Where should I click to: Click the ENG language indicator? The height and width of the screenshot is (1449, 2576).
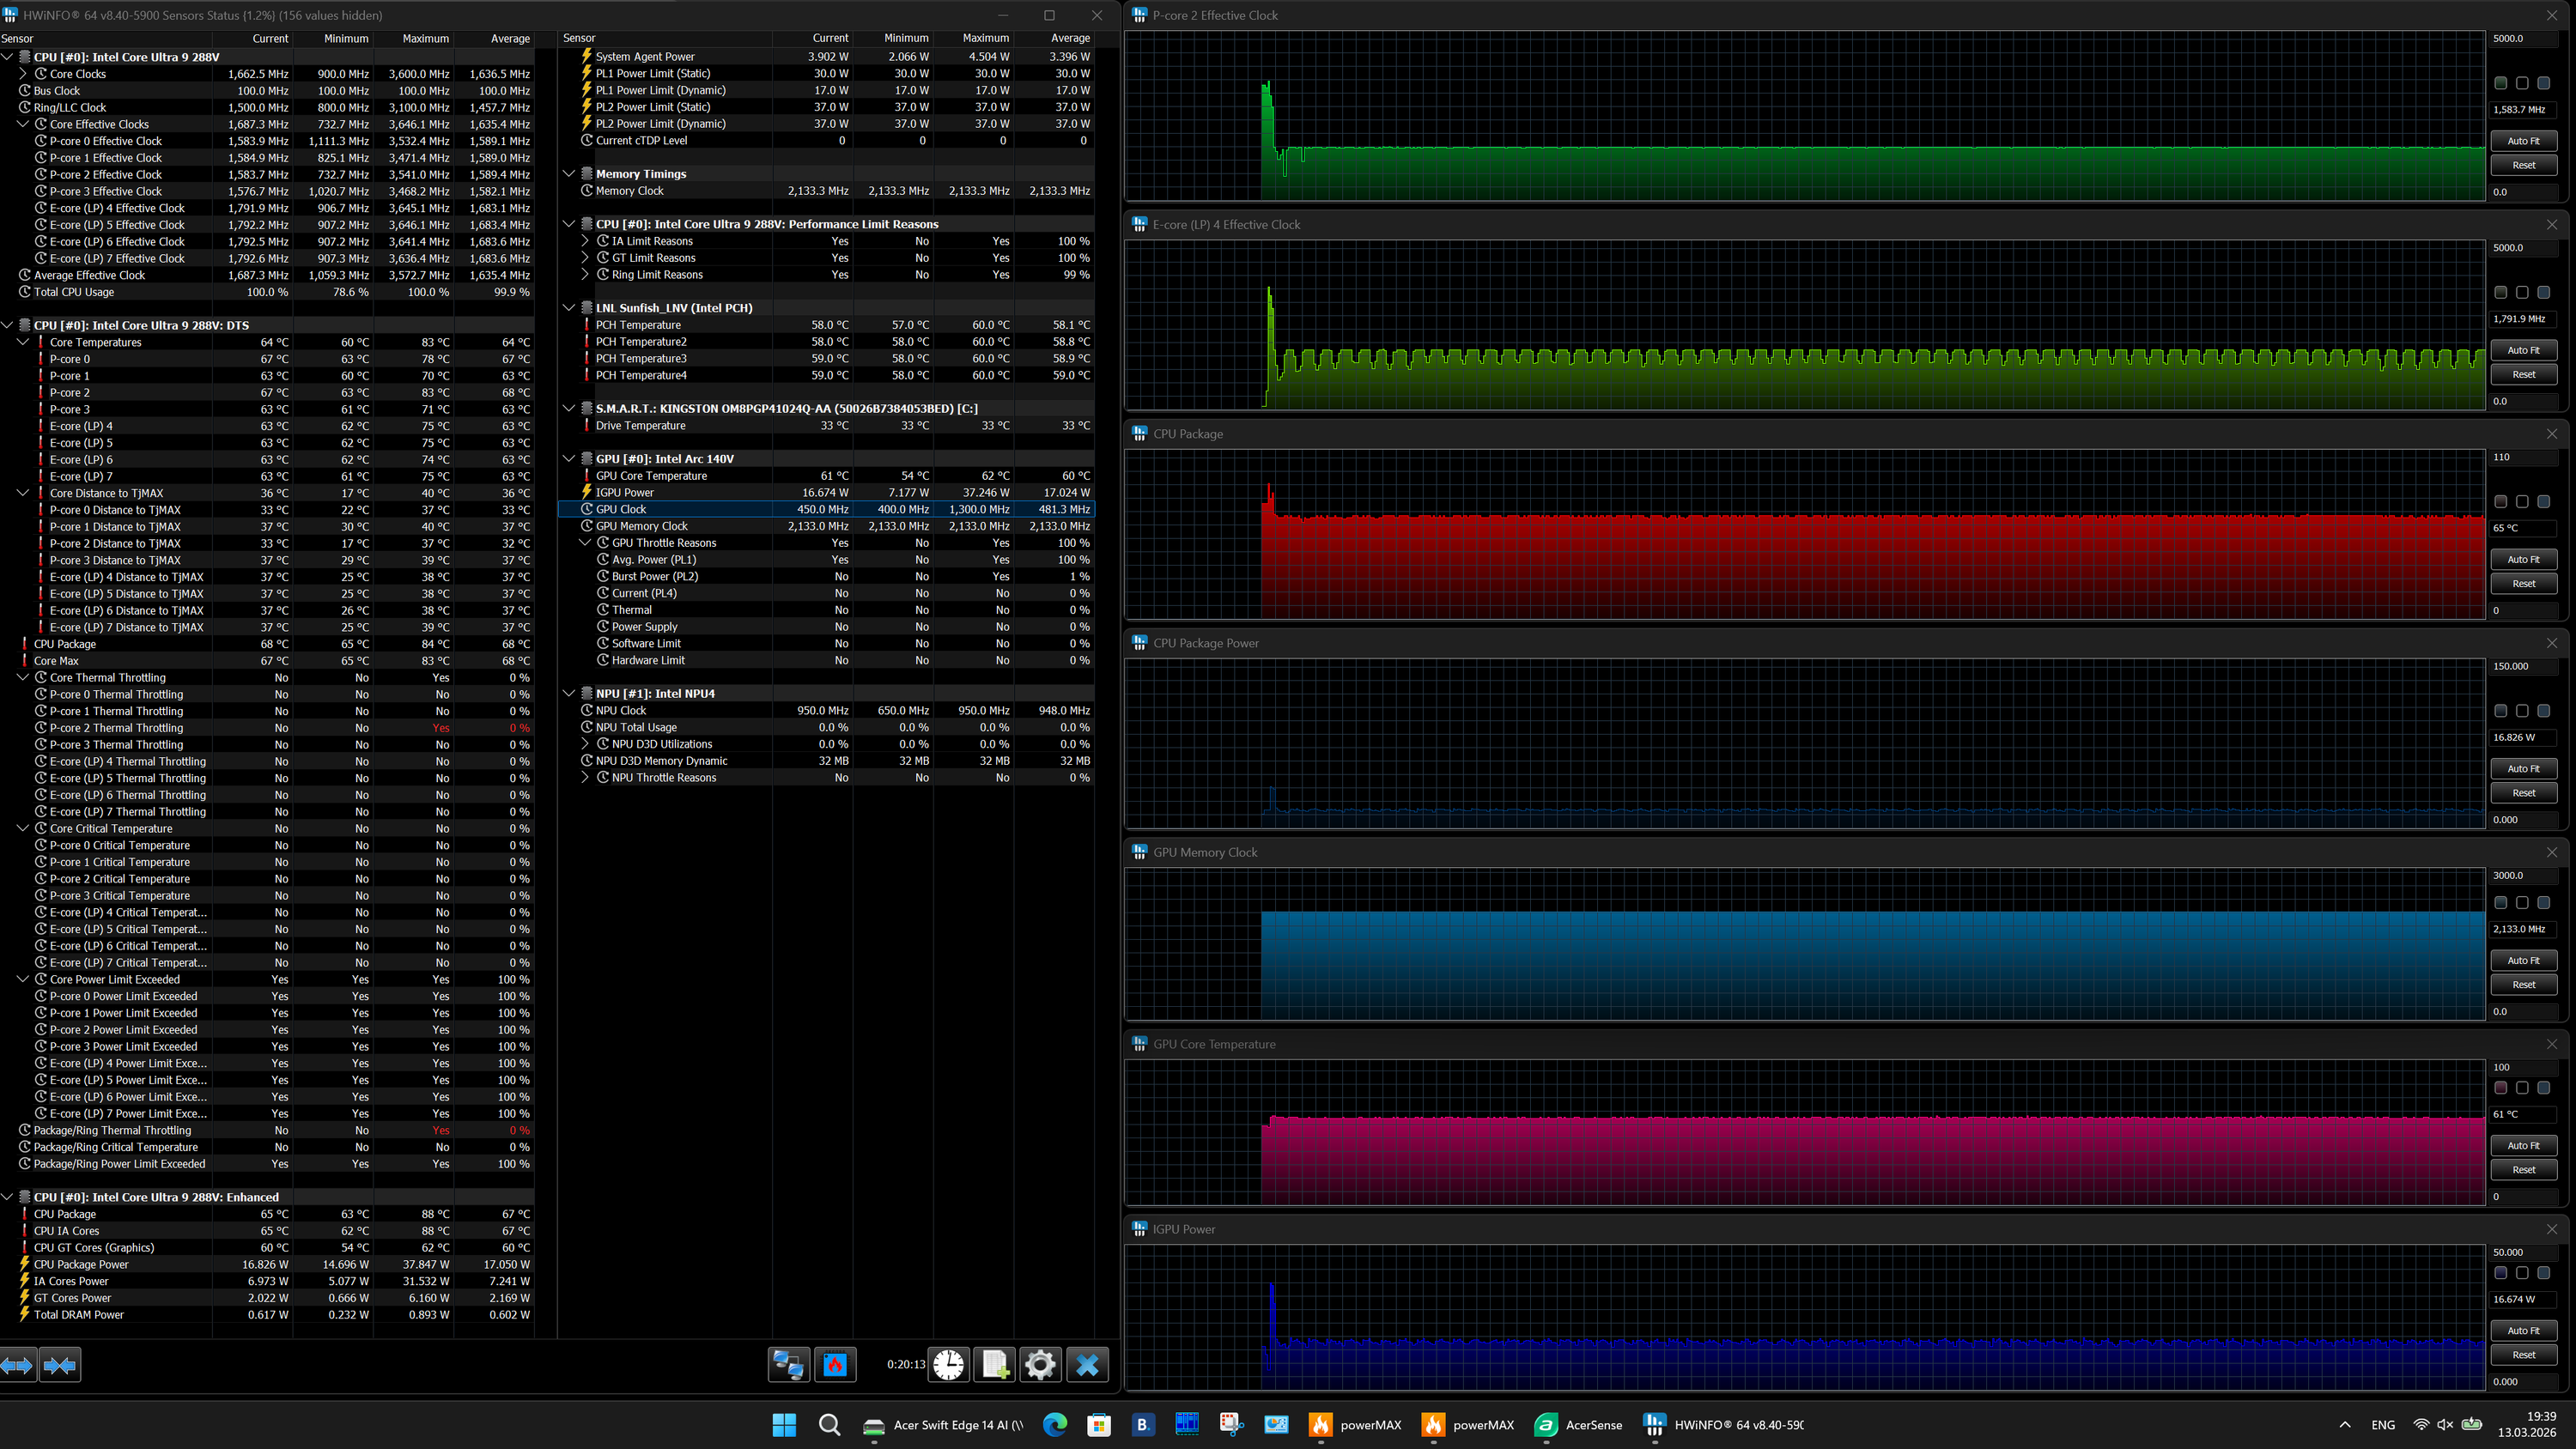tap(2383, 1425)
